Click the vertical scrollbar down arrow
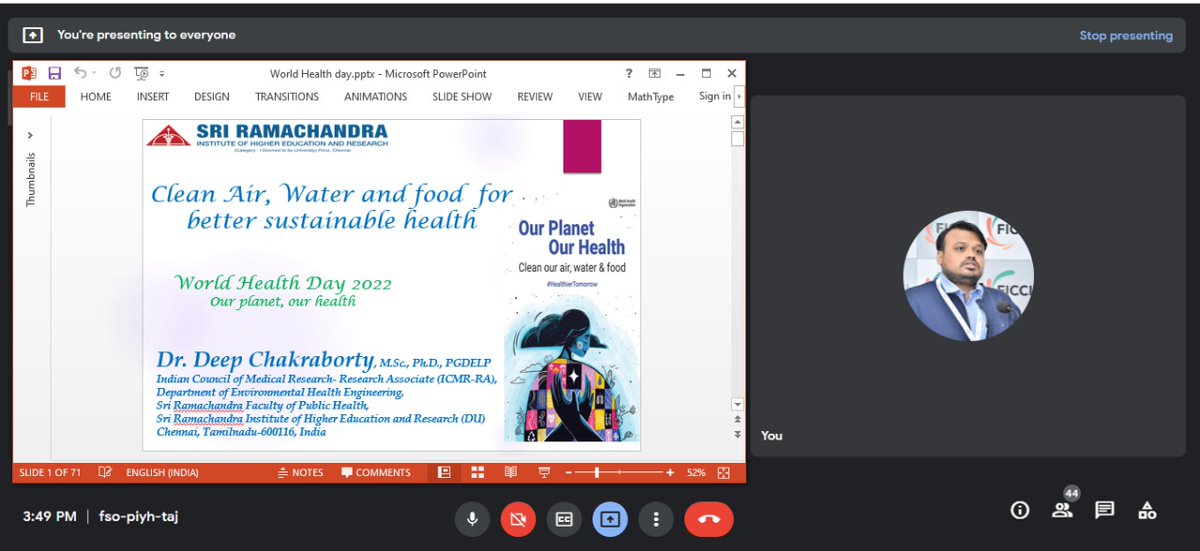Image resolution: width=1200 pixels, height=551 pixels. tap(738, 404)
